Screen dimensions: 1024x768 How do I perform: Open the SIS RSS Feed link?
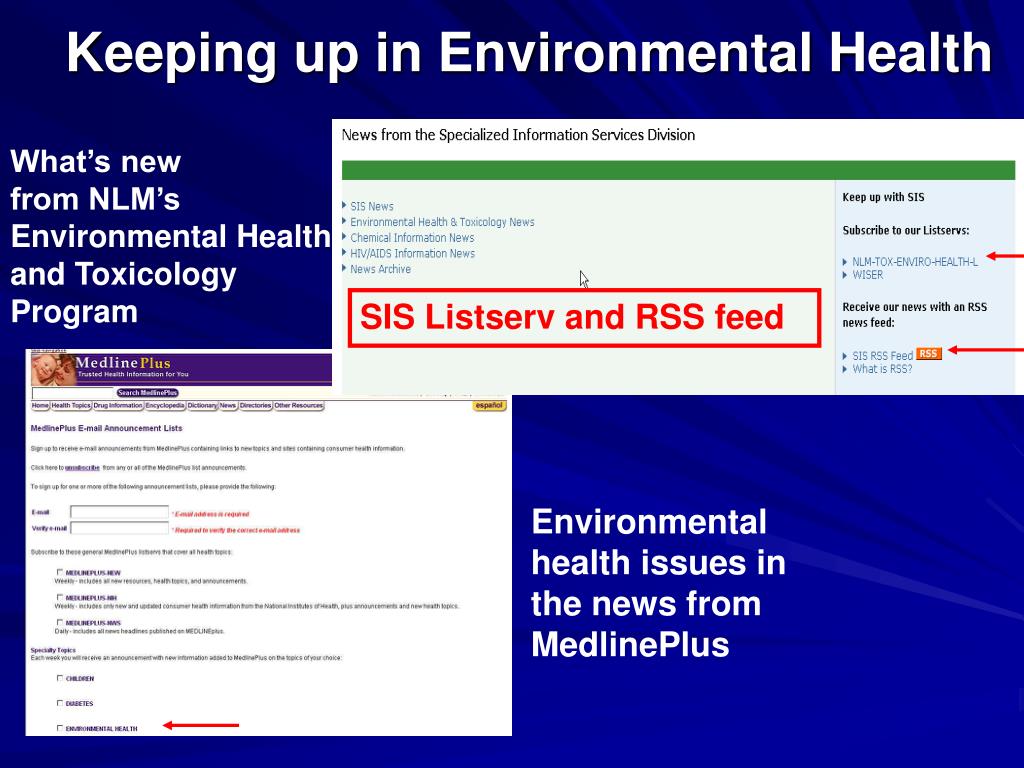tap(882, 356)
